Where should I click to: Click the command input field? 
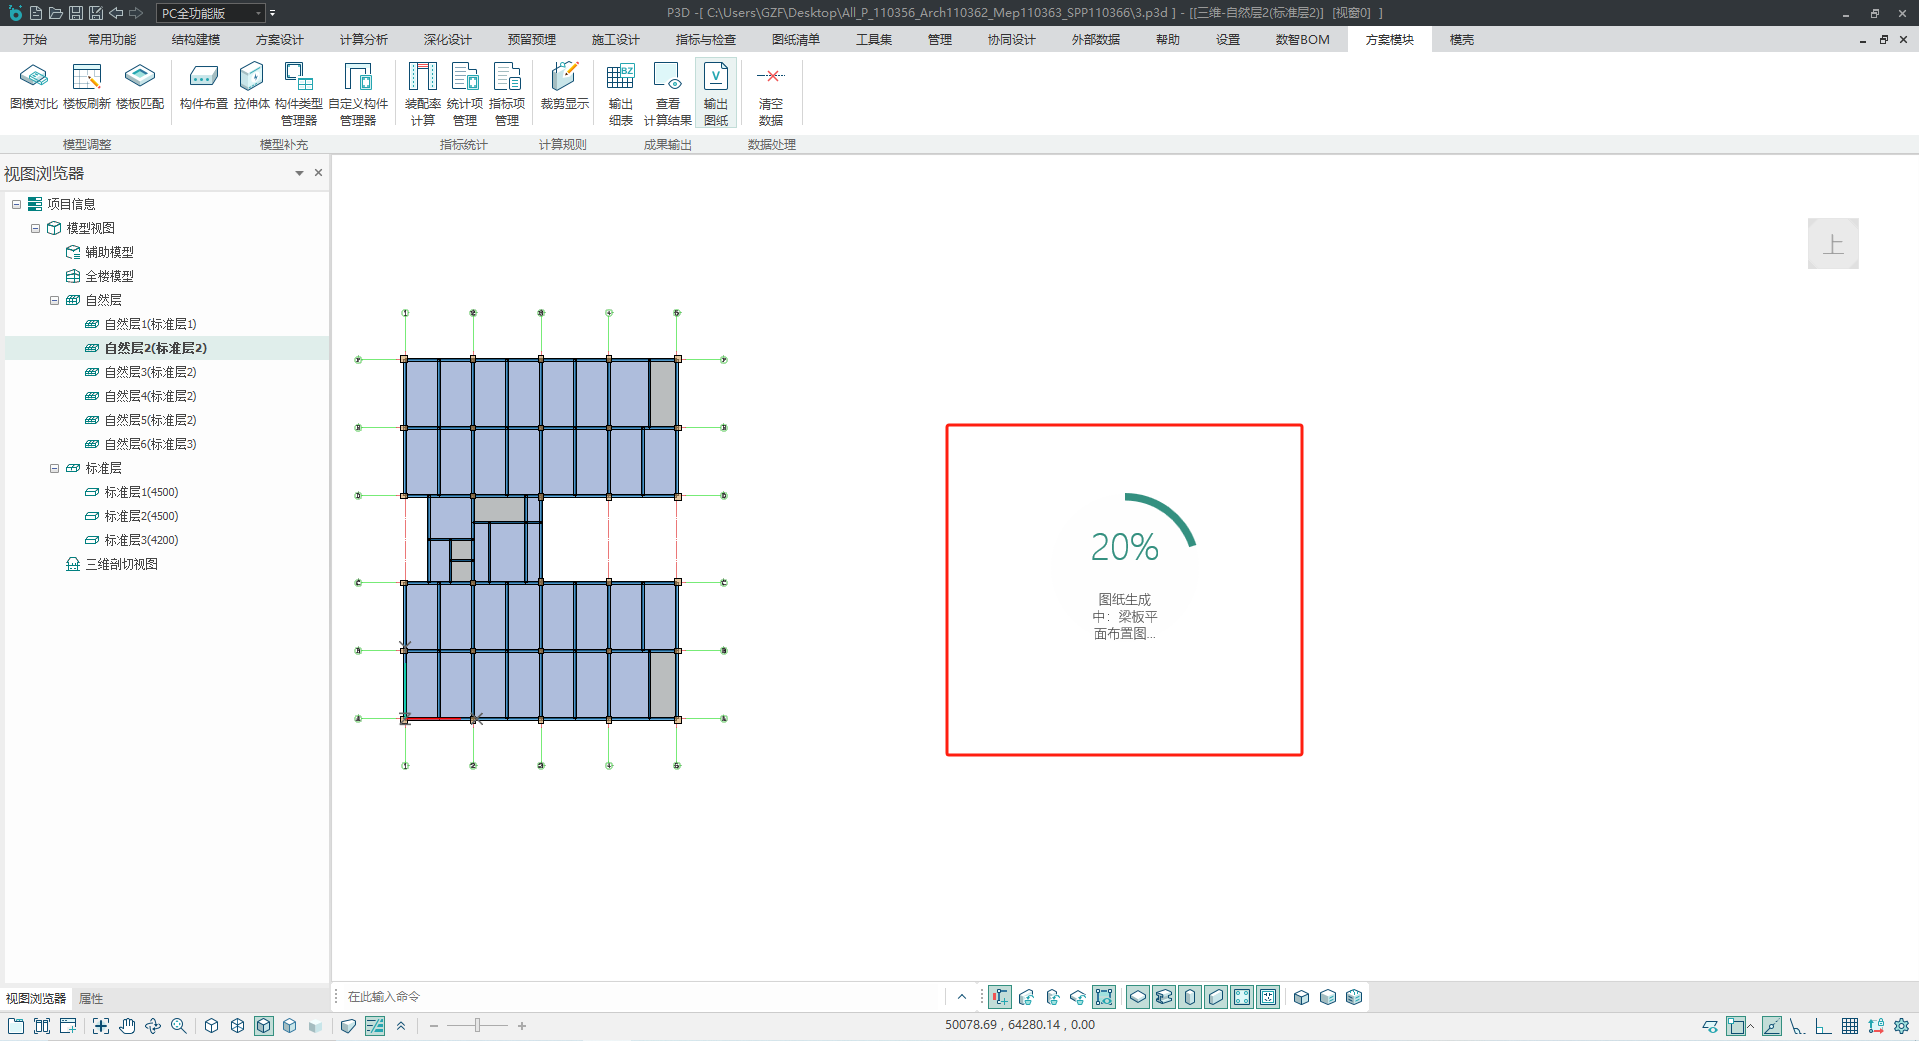[x=640, y=997]
